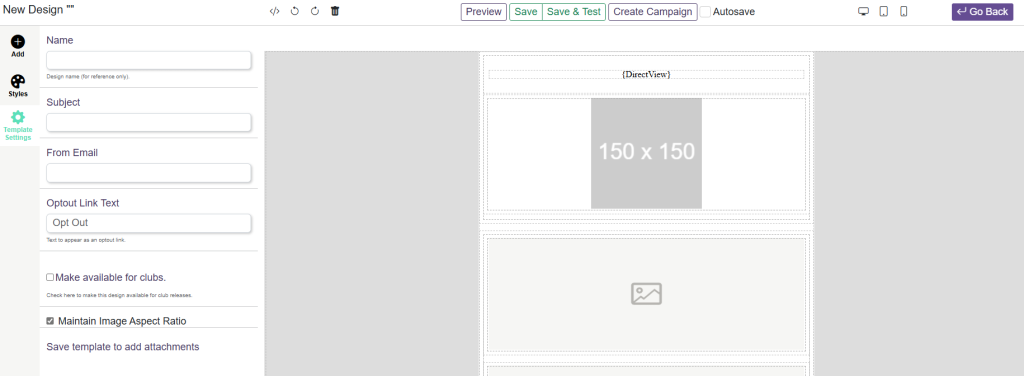Viewport: 1024px width, 376px height.
Task: Undo the last change
Action: click(x=295, y=12)
